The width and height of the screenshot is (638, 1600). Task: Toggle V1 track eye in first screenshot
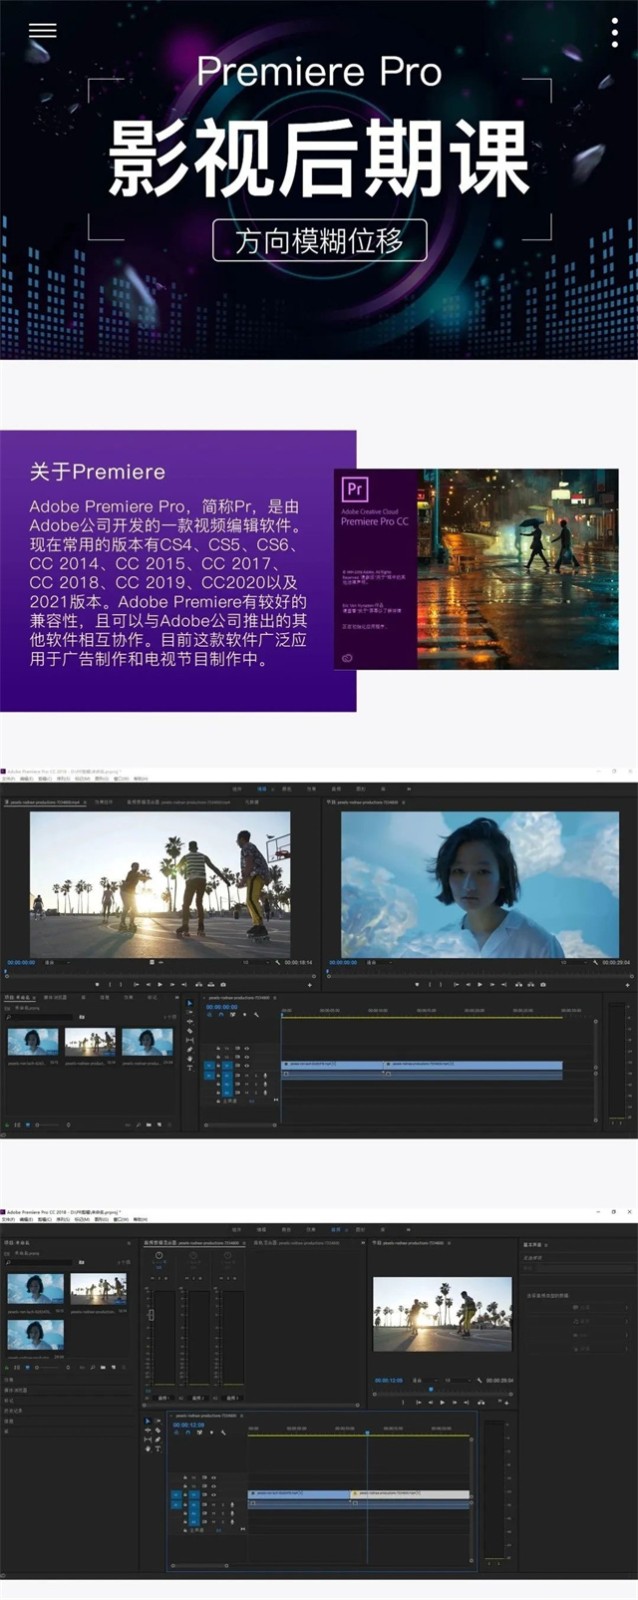[x=246, y=1065]
